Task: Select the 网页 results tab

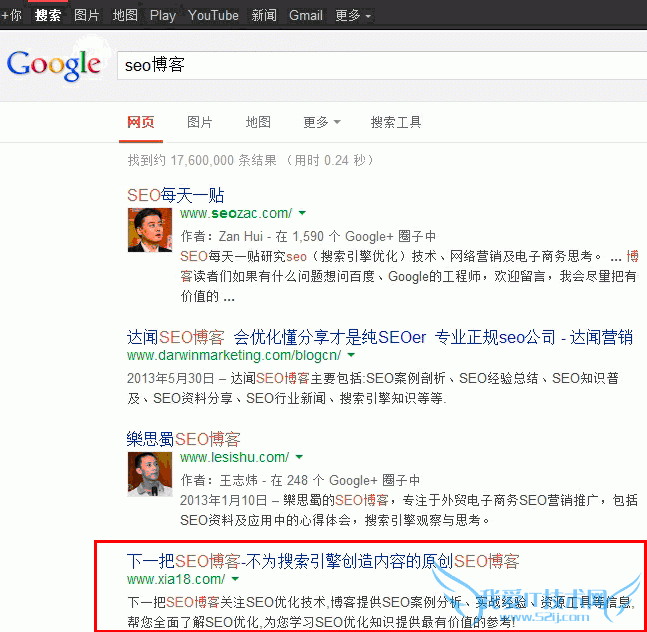Action: (x=141, y=122)
